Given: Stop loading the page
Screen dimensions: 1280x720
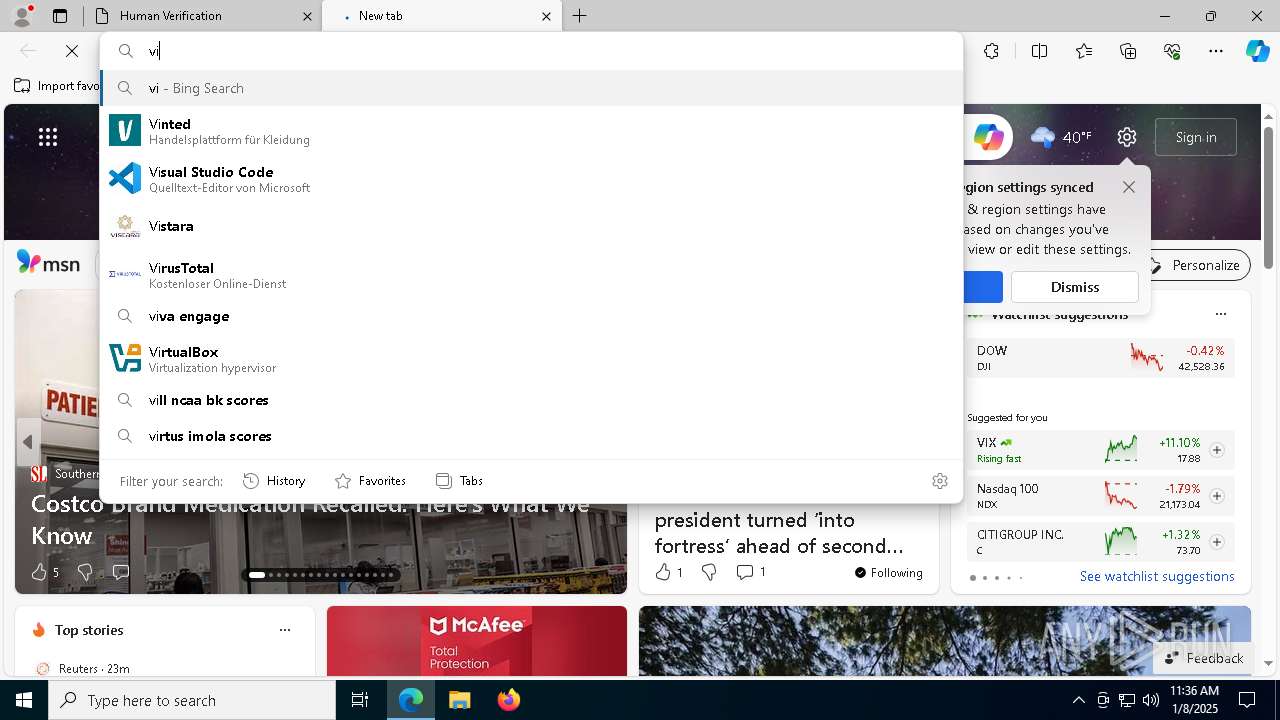Looking at the screenshot, I should pos(72,51).
